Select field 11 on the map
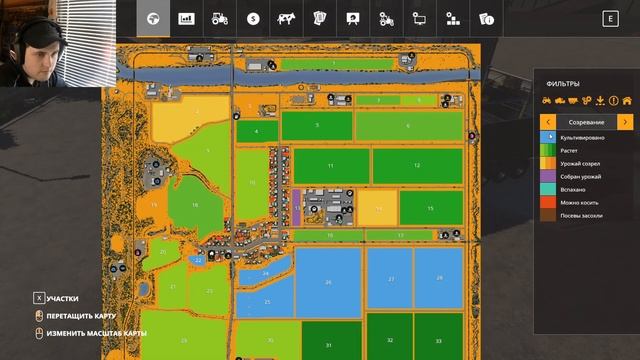The height and width of the screenshot is (360, 640). 331,166
